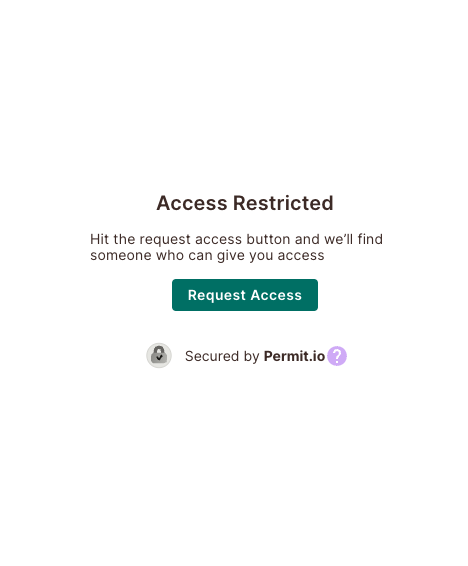Click the gray padlock checkmark icon
468x566 pixels.
159,355
